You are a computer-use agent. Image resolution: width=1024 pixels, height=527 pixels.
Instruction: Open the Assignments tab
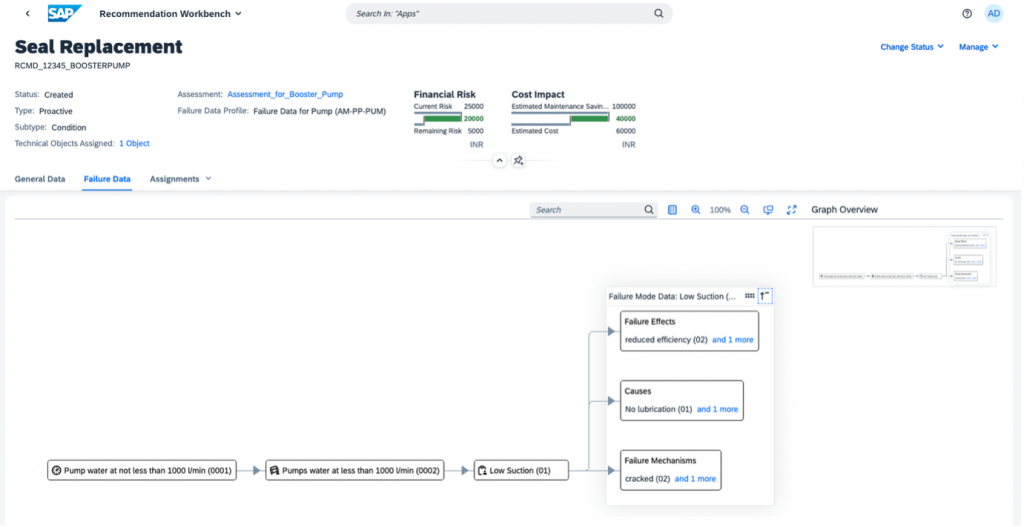[x=174, y=178]
